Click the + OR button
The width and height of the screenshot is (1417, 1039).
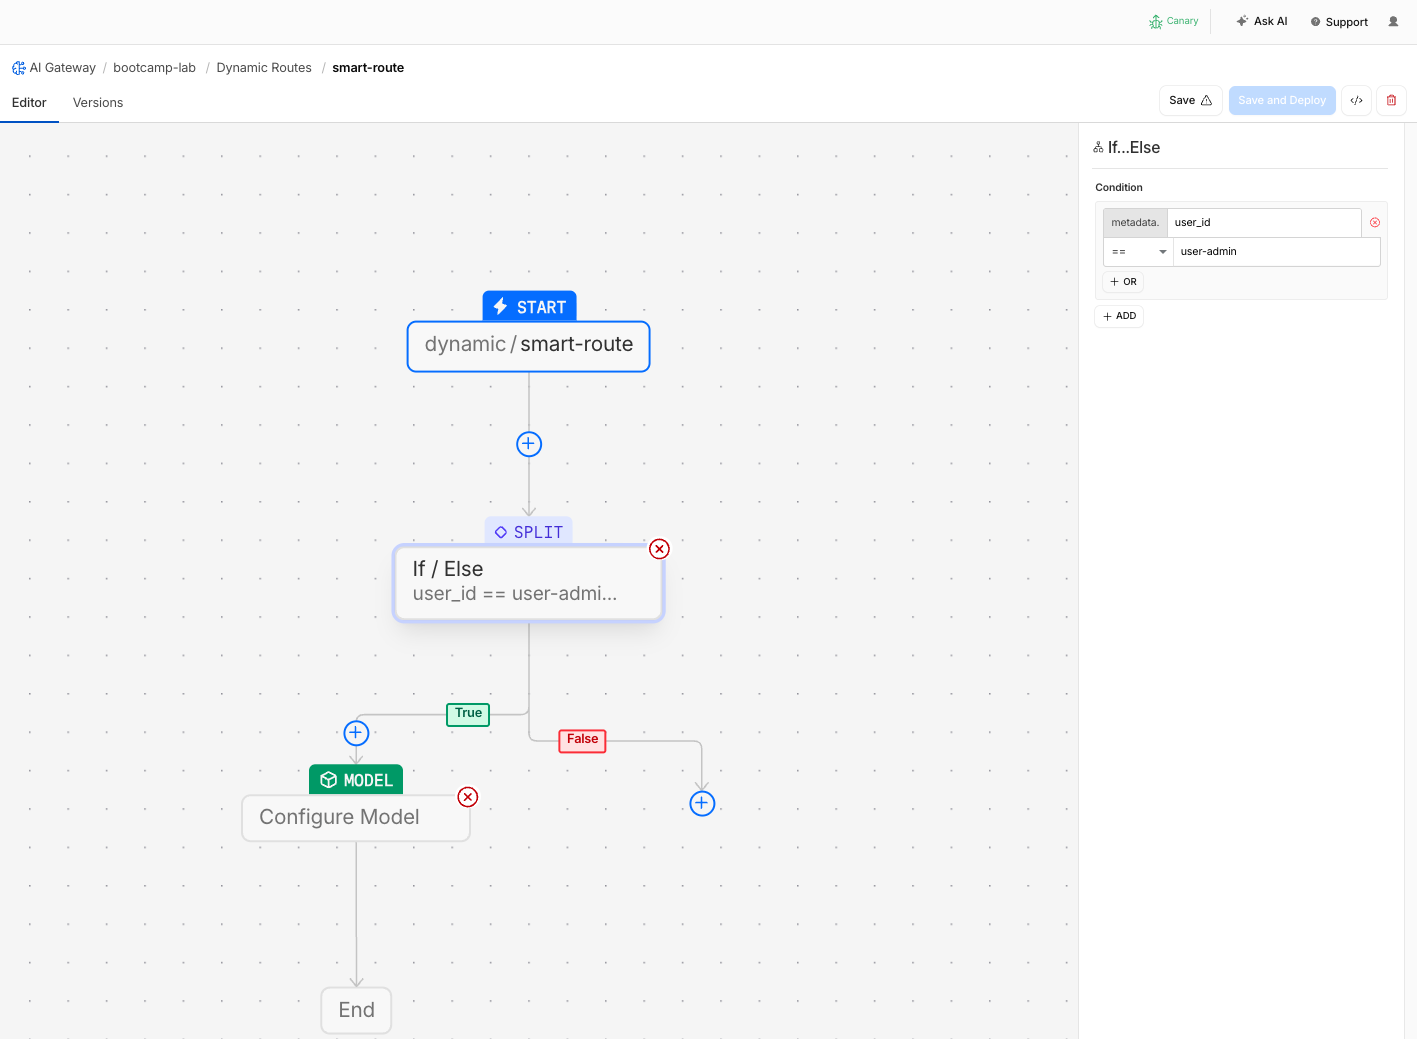(x=1123, y=282)
